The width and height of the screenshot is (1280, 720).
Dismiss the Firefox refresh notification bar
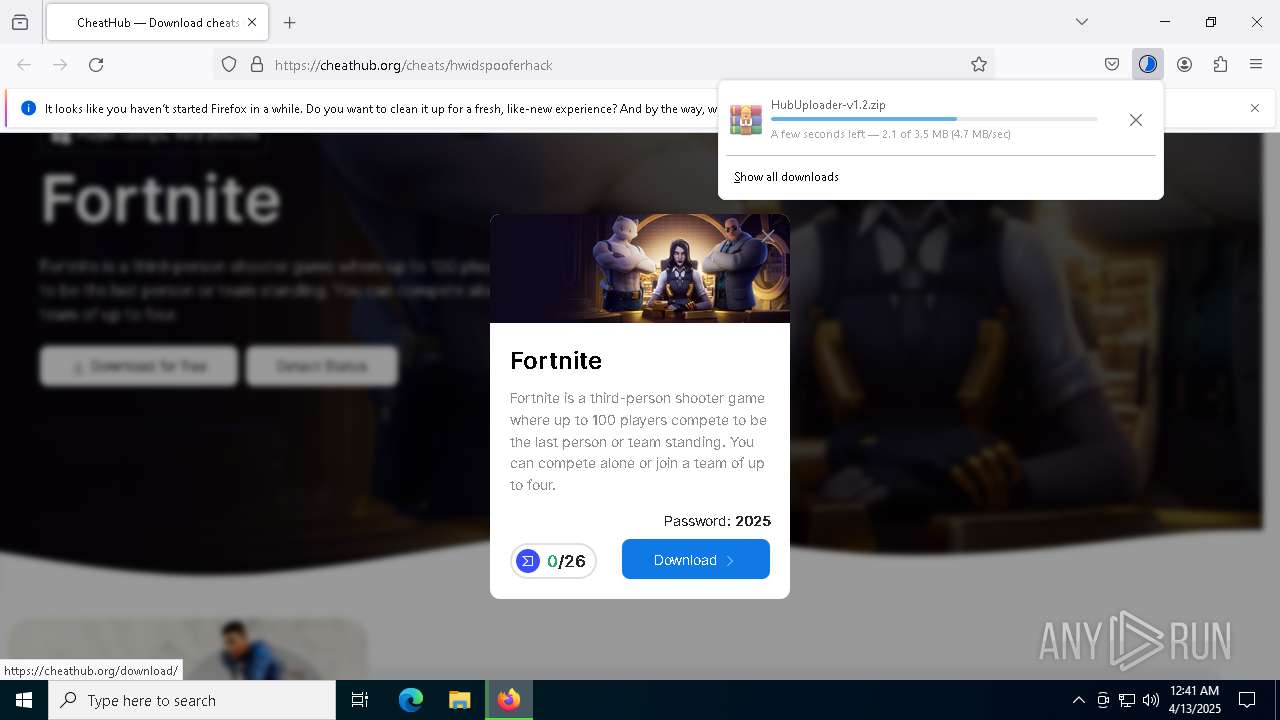[x=1255, y=108]
